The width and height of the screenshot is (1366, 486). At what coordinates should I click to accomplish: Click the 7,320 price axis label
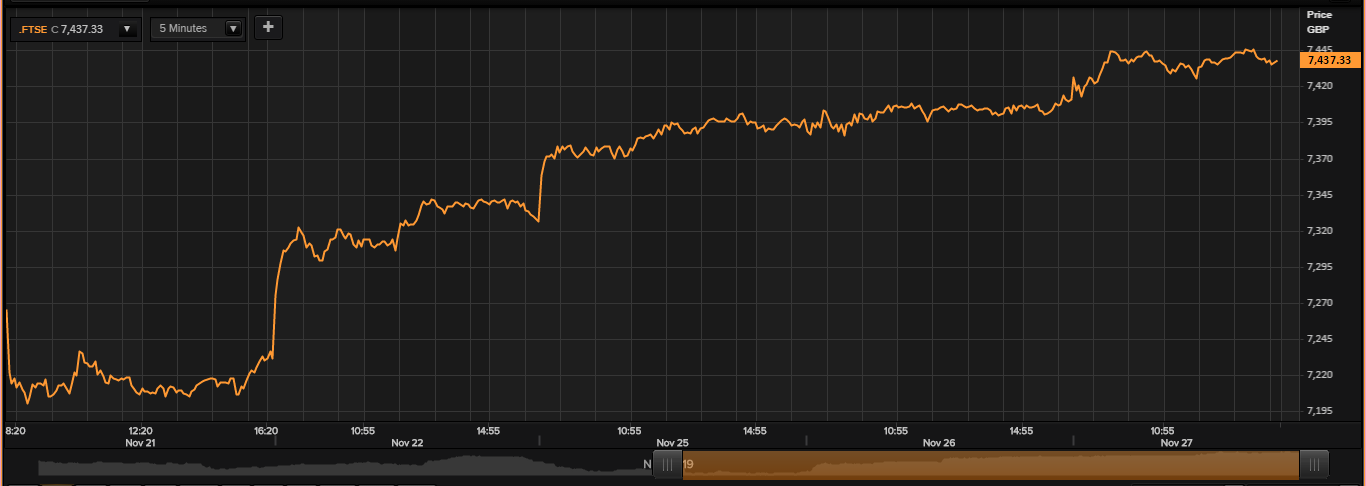(x=1319, y=230)
